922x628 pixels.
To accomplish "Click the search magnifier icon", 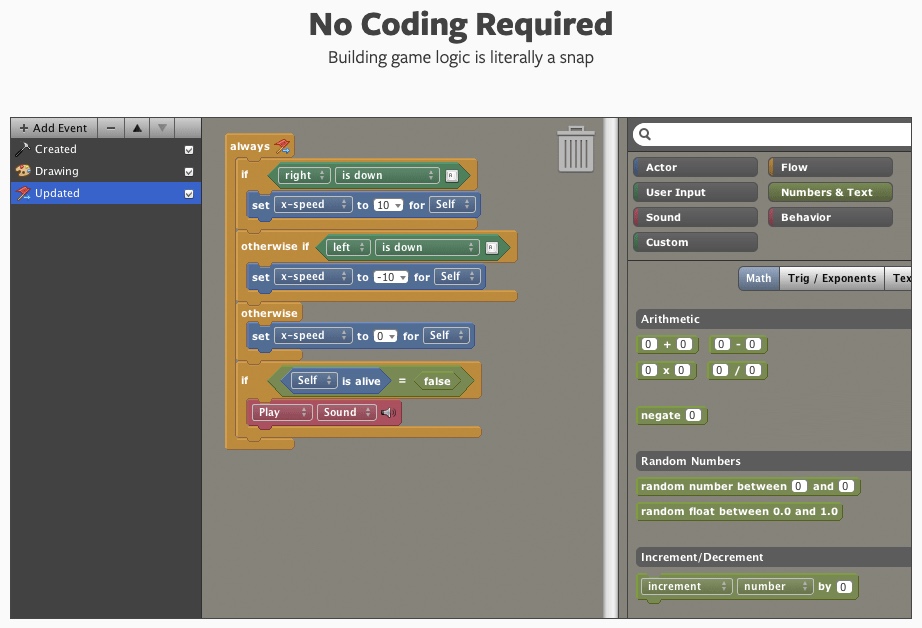I will coord(645,134).
